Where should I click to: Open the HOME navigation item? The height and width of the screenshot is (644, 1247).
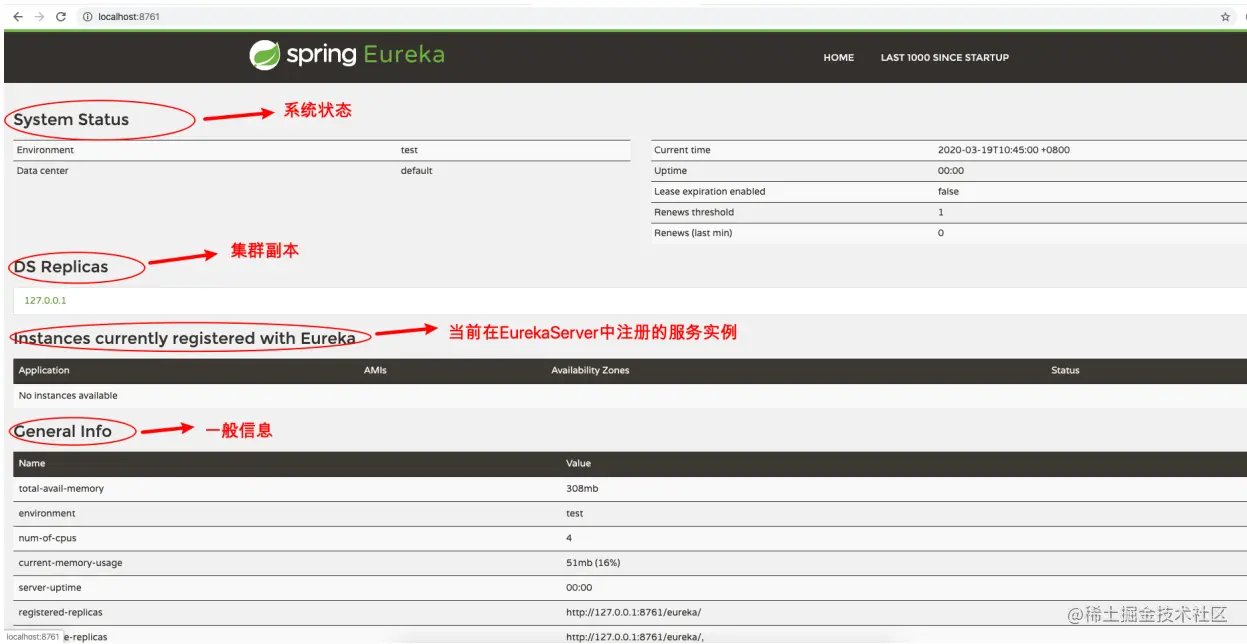838,58
